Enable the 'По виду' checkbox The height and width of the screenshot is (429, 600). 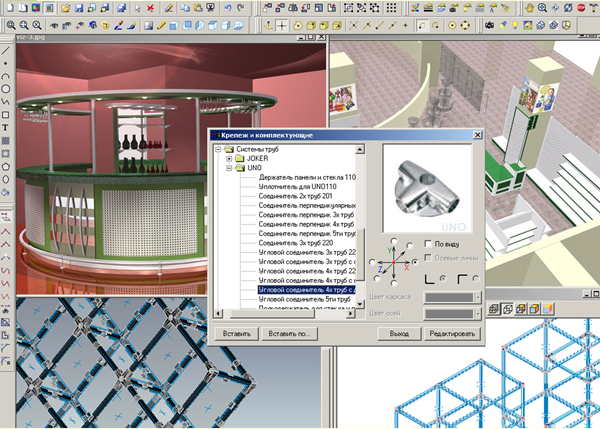(428, 243)
